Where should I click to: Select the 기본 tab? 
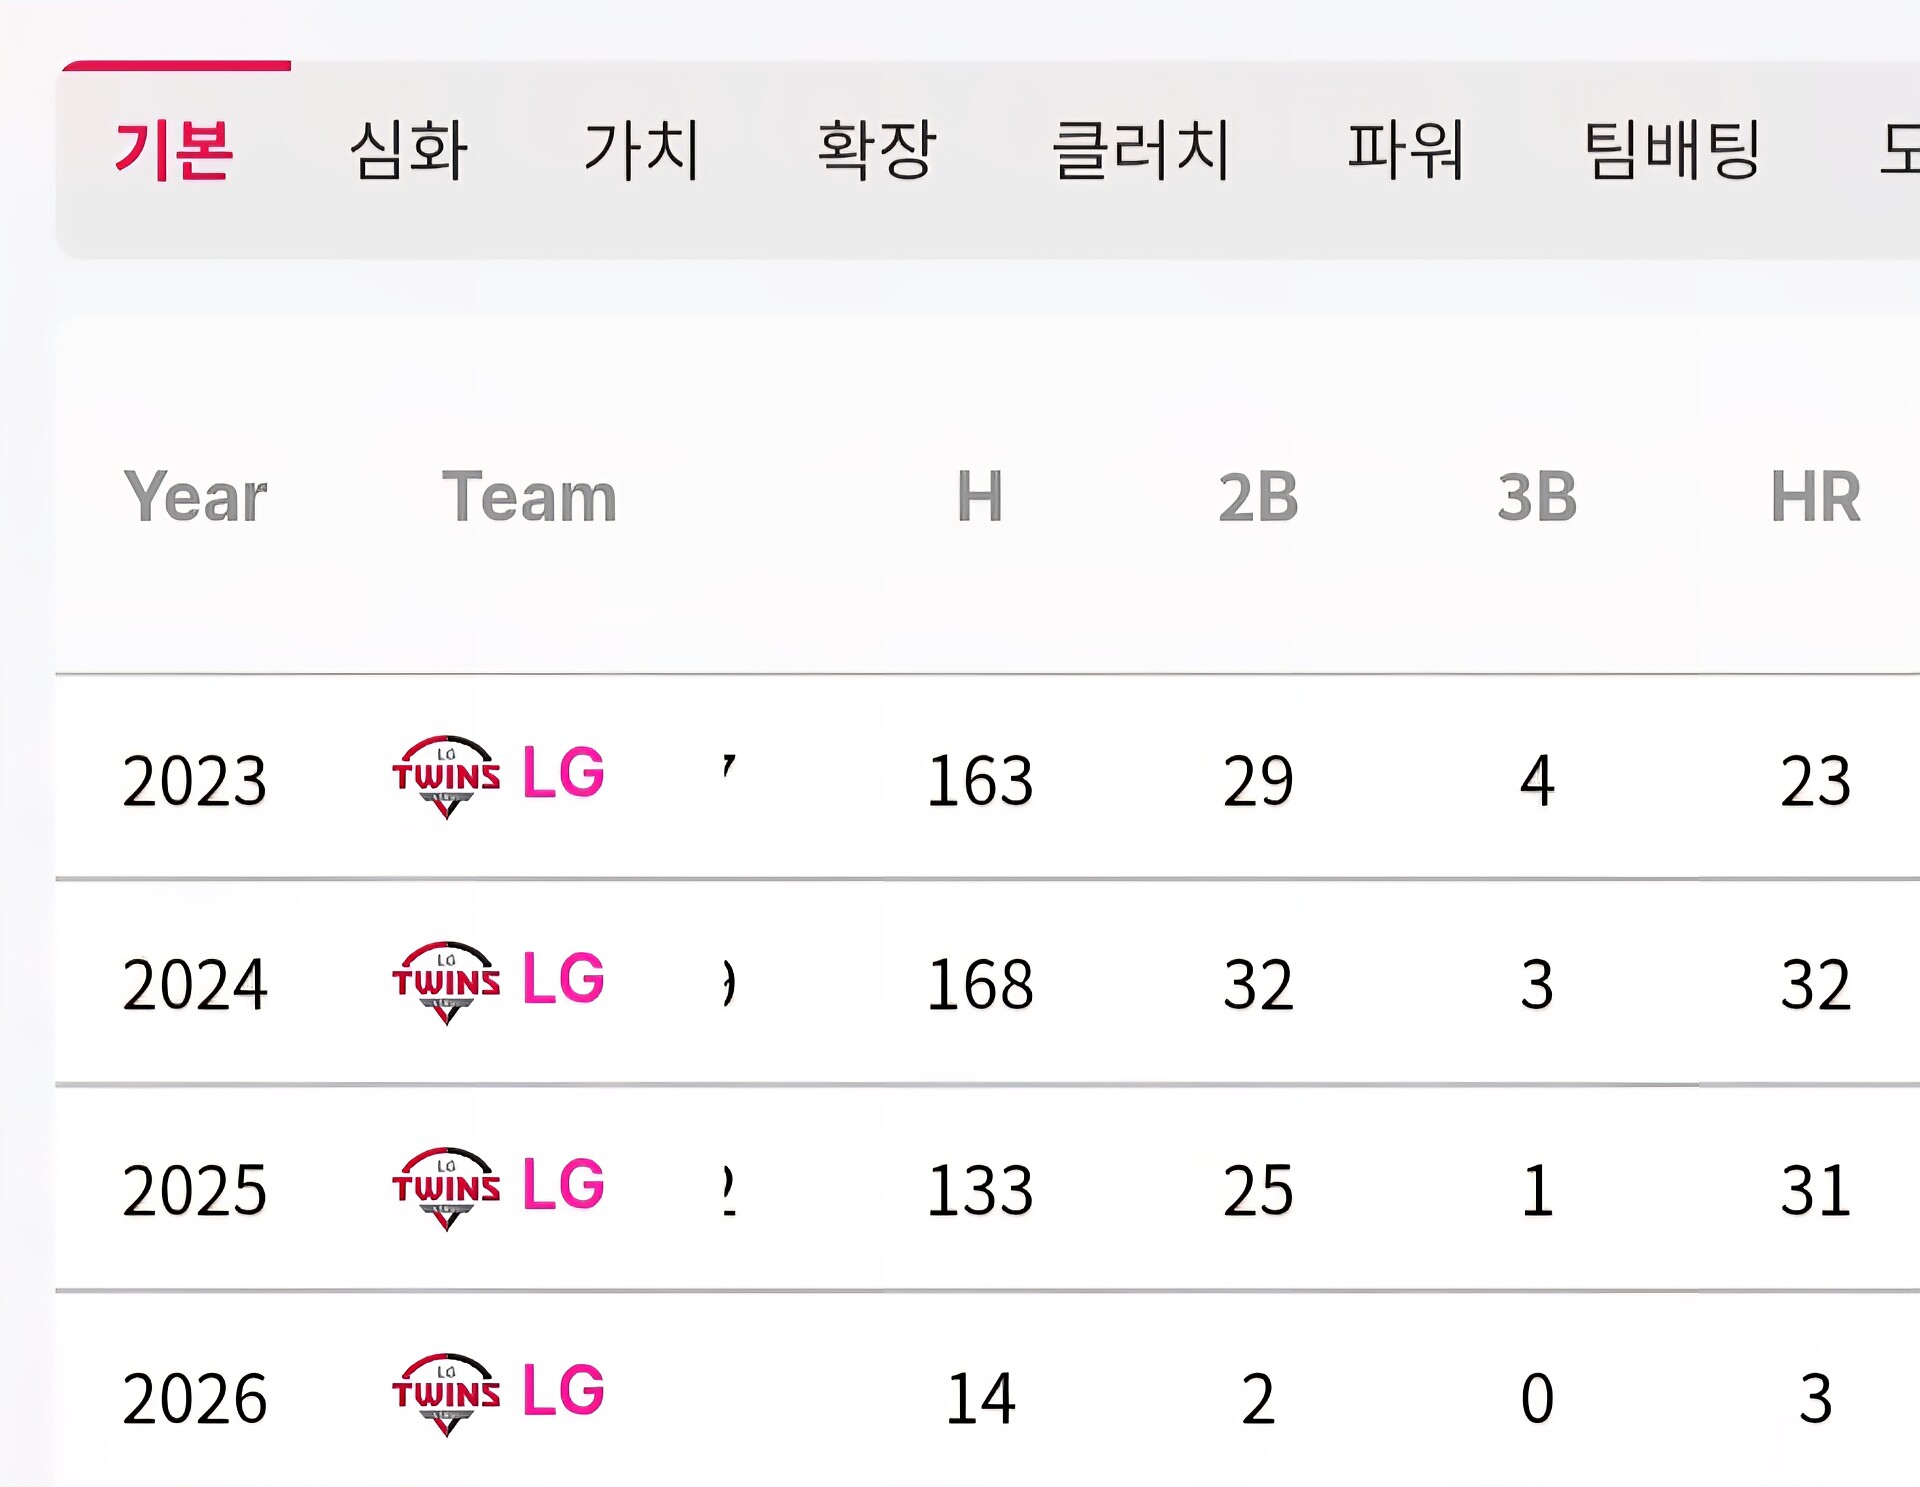pyautogui.click(x=174, y=150)
